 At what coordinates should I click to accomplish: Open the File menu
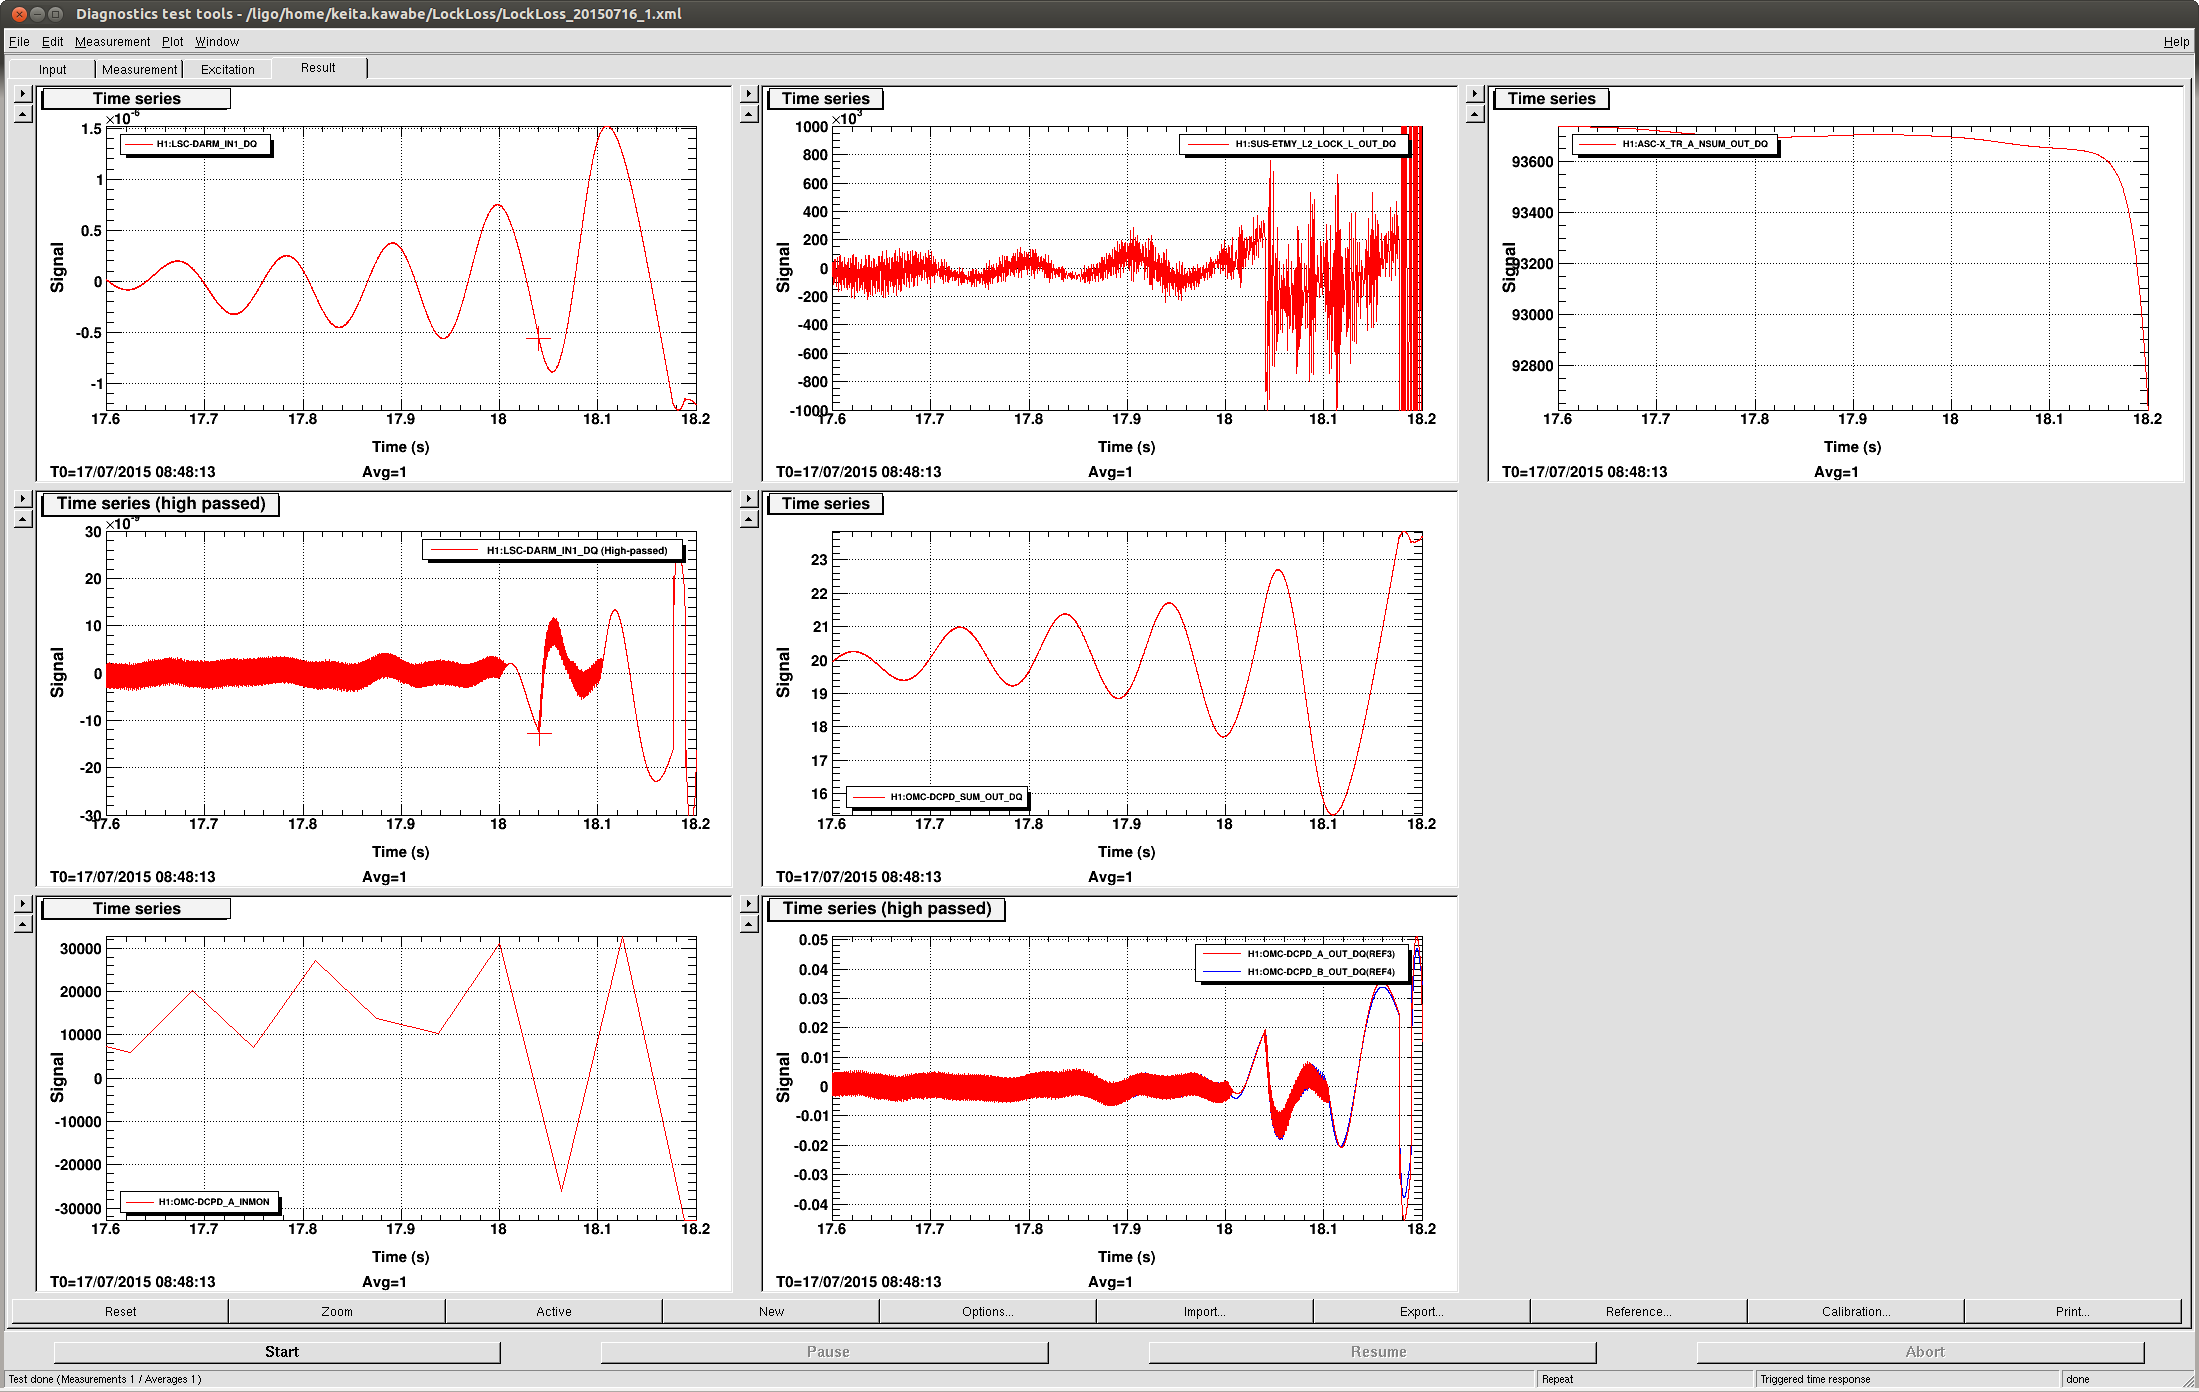[19, 41]
